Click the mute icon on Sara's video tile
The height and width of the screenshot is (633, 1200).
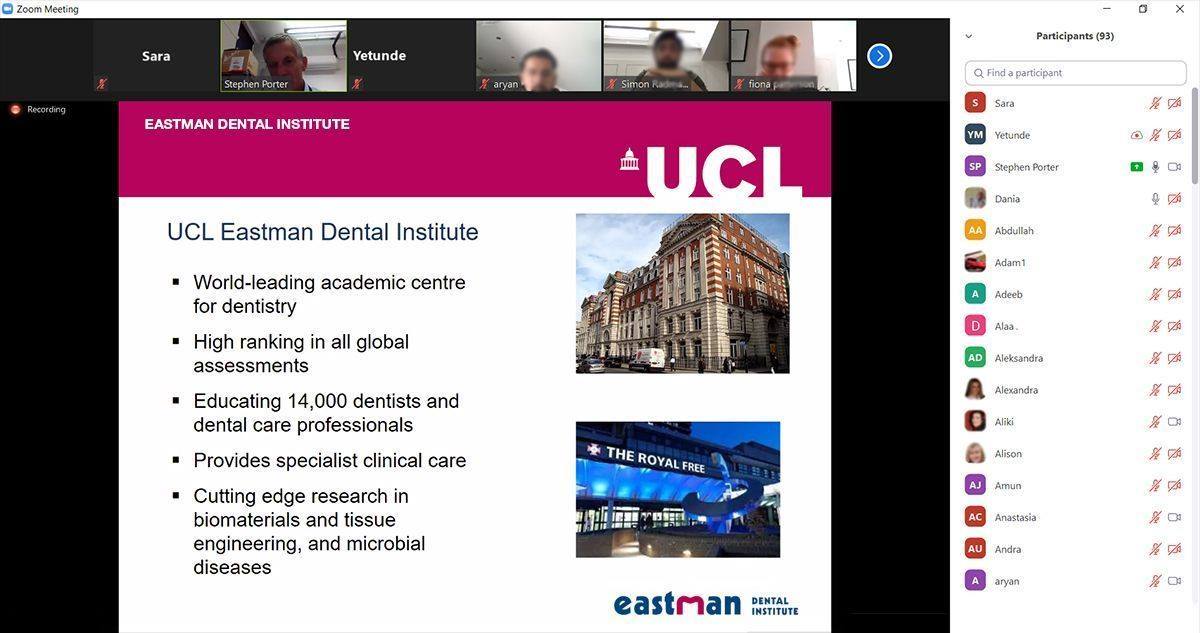pyautogui.click(x=101, y=84)
